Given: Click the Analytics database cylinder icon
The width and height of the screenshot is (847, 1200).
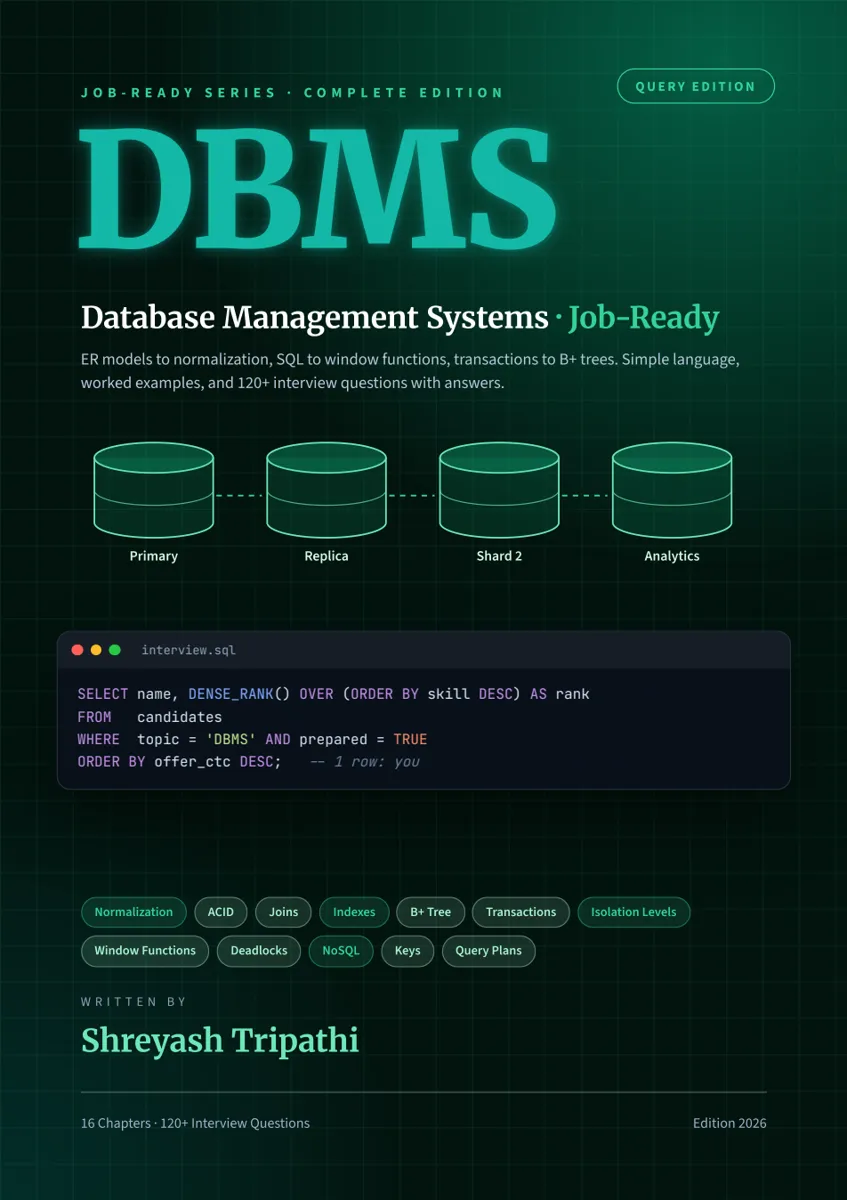Looking at the screenshot, I should [672, 490].
